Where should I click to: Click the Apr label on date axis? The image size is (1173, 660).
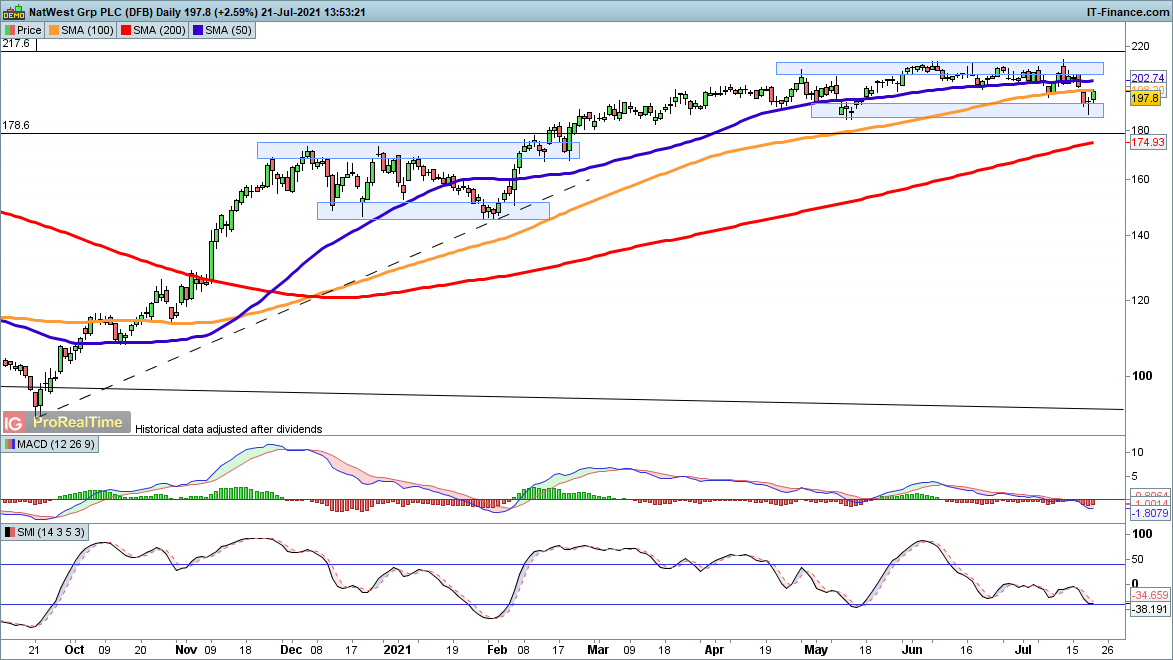click(x=714, y=650)
